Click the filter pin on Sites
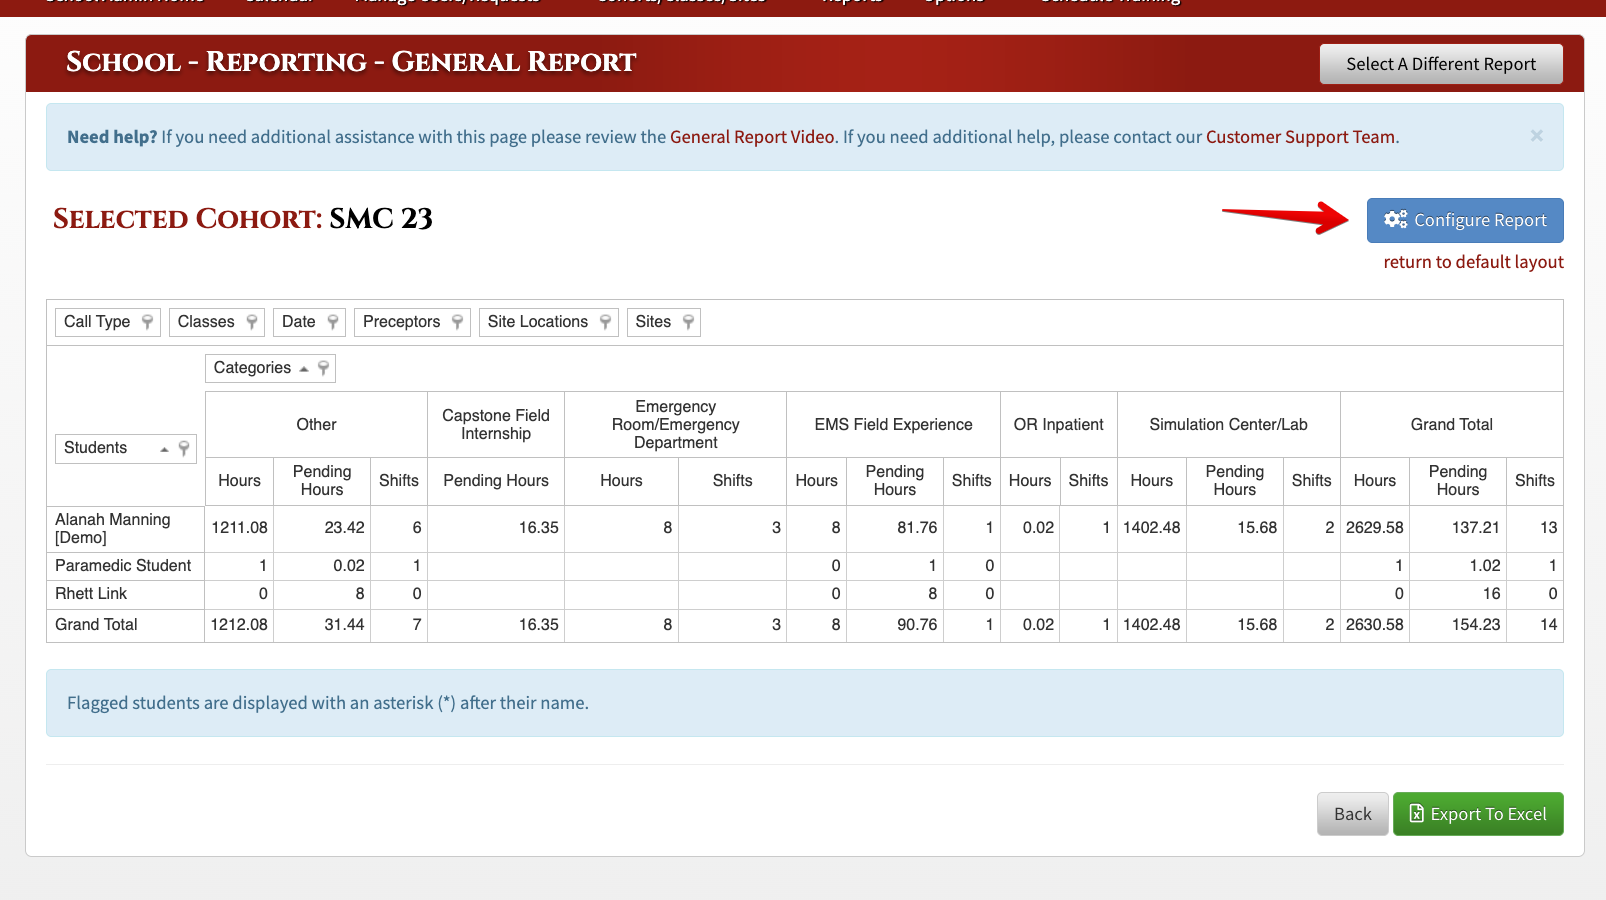The width and height of the screenshot is (1606, 900). coord(688,322)
